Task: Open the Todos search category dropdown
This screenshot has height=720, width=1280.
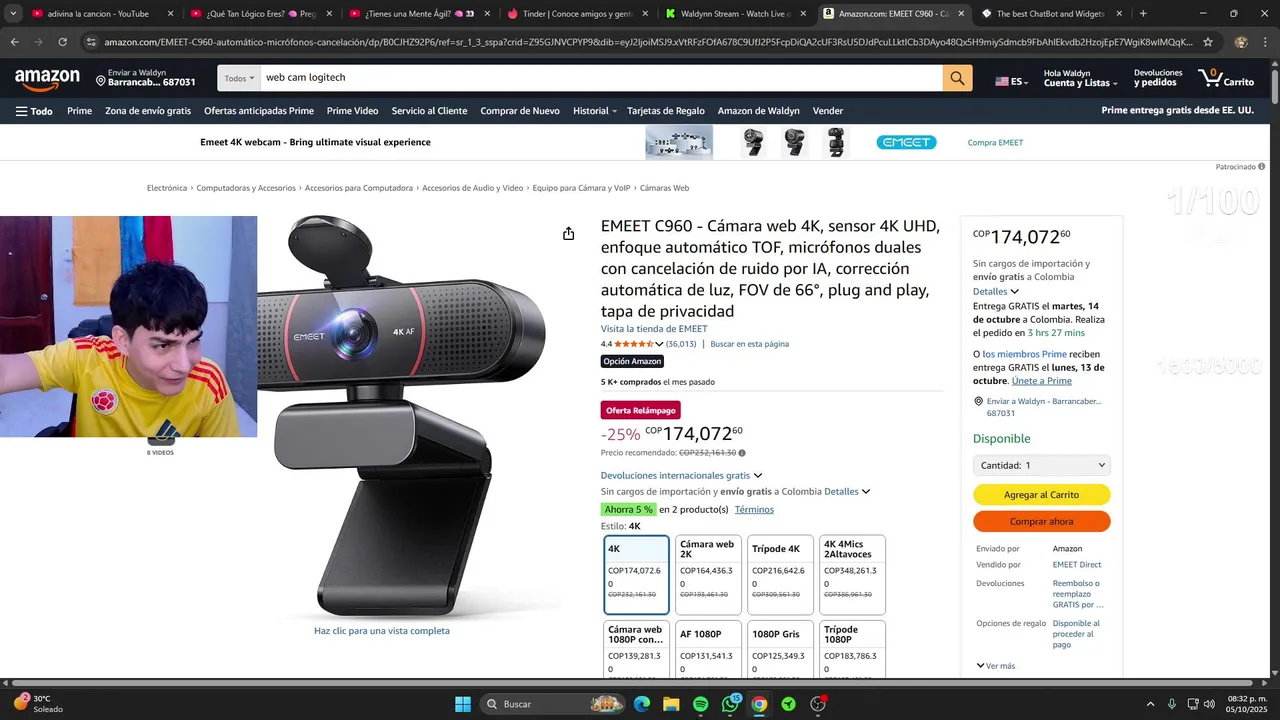Action: click(238, 78)
